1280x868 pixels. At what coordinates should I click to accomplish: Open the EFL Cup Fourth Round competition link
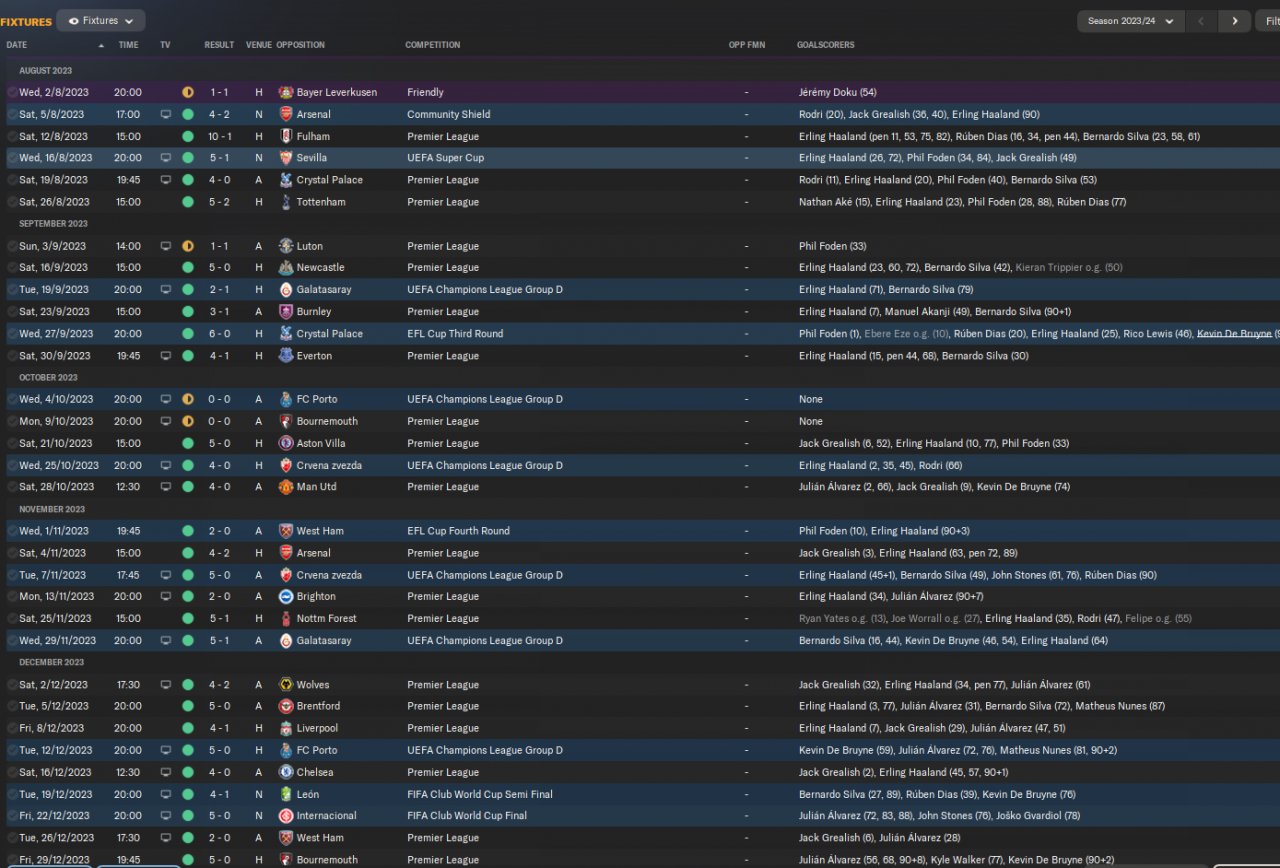[458, 531]
